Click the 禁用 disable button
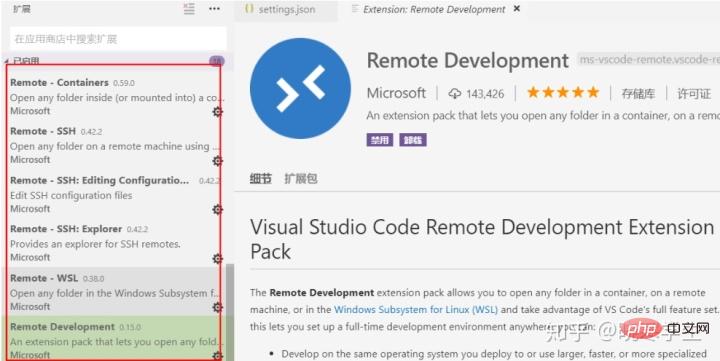Screen dimensions: 720x361 tap(380, 140)
